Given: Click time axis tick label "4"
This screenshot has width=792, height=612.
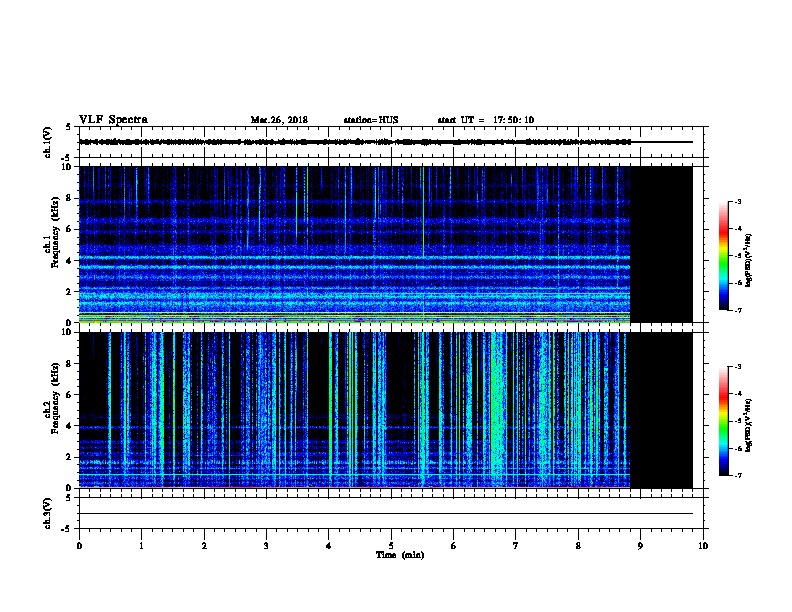Looking at the screenshot, I should [329, 546].
